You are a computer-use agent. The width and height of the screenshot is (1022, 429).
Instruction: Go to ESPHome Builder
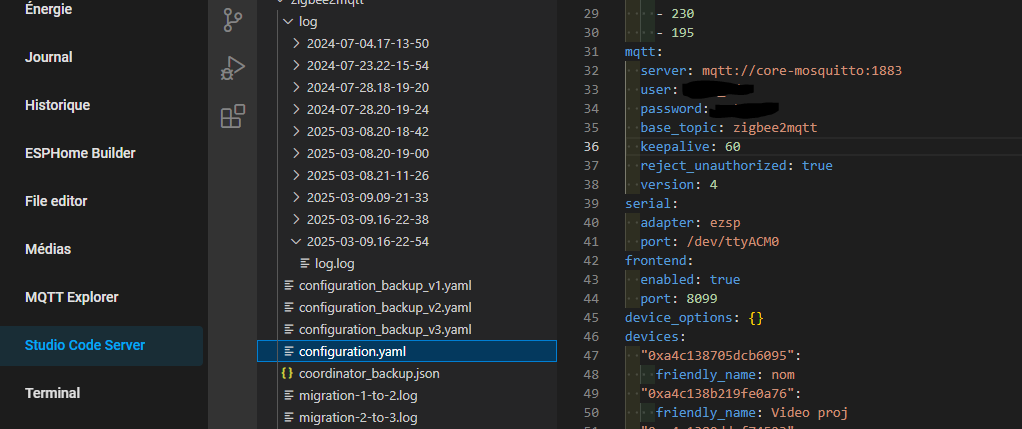[80, 153]
